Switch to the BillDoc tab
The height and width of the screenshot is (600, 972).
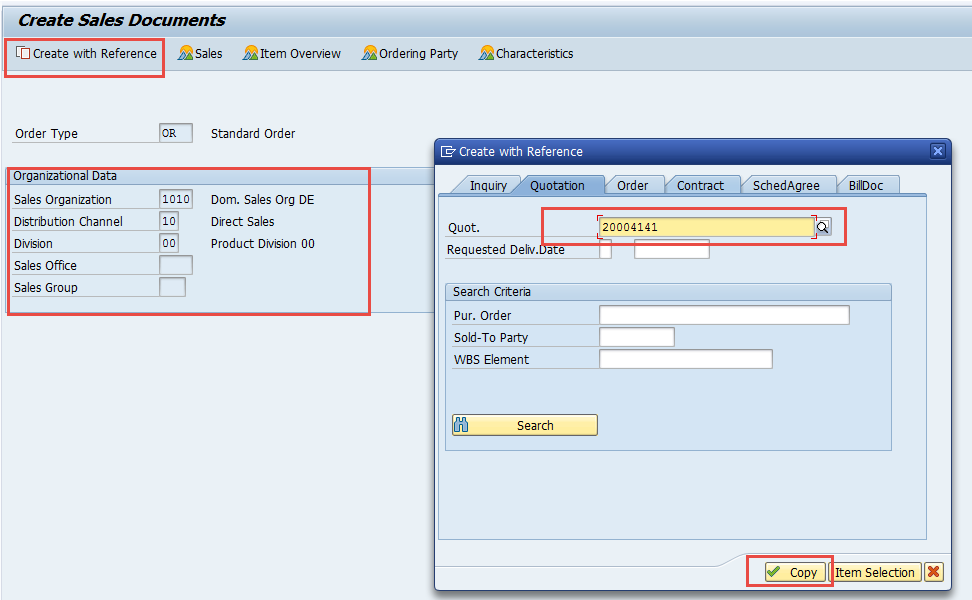point(866,185)
